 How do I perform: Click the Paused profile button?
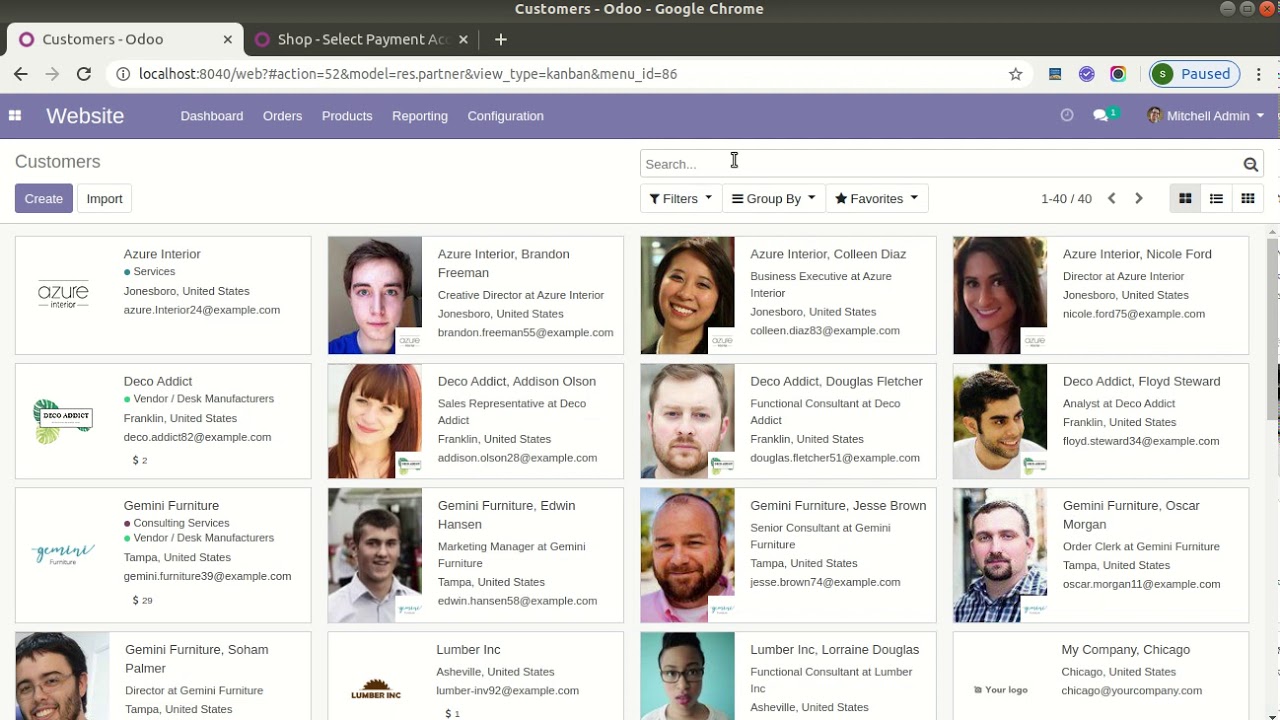1195,74
